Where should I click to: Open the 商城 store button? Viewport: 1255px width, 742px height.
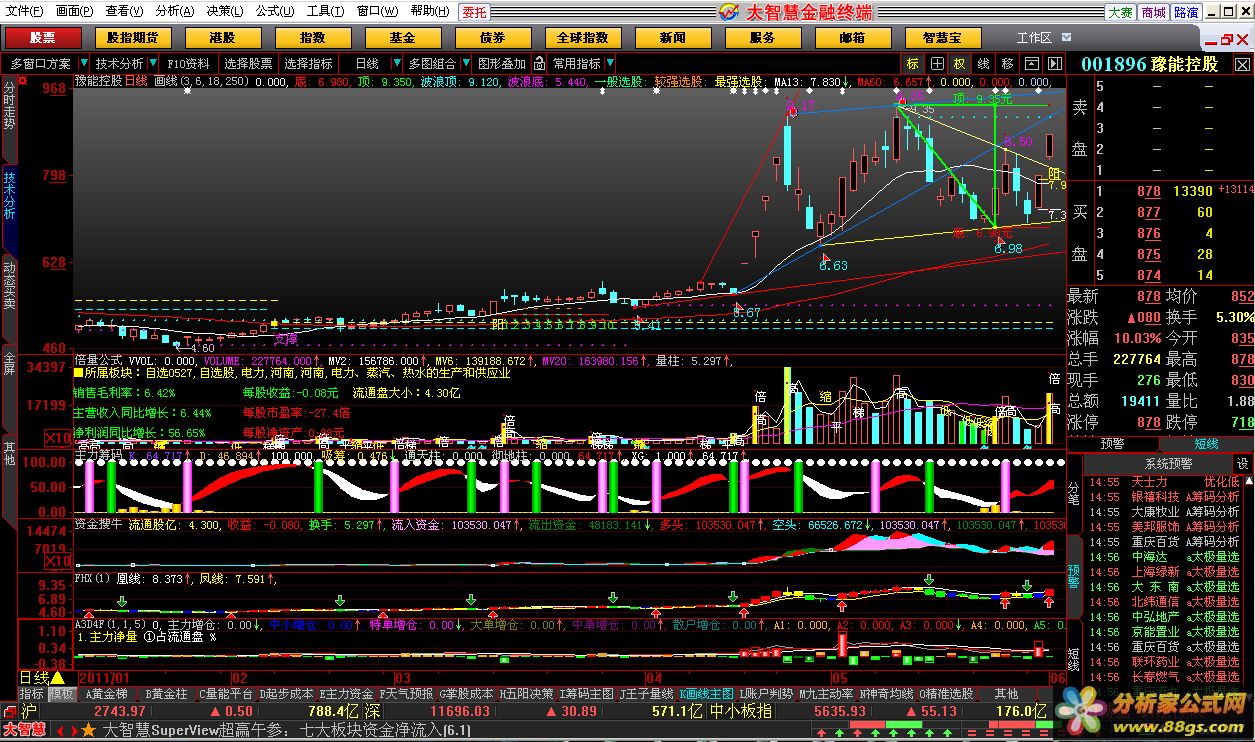tap(1153, 12)
